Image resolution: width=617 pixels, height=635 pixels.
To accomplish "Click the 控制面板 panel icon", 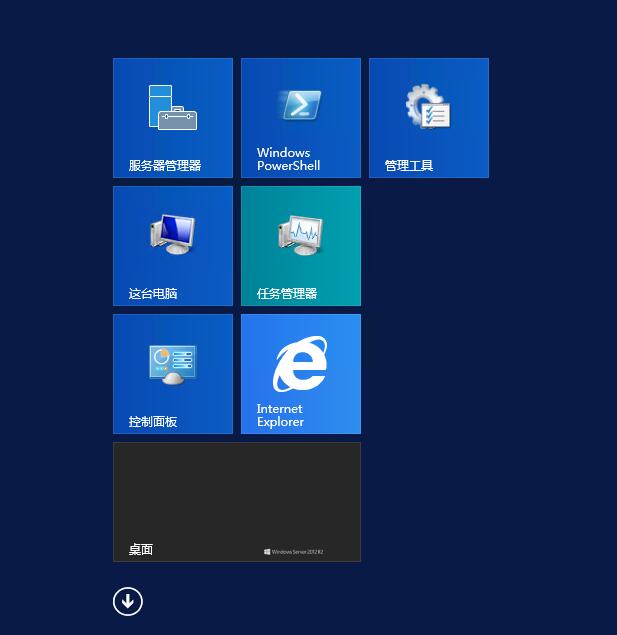I will pos(172,363).
